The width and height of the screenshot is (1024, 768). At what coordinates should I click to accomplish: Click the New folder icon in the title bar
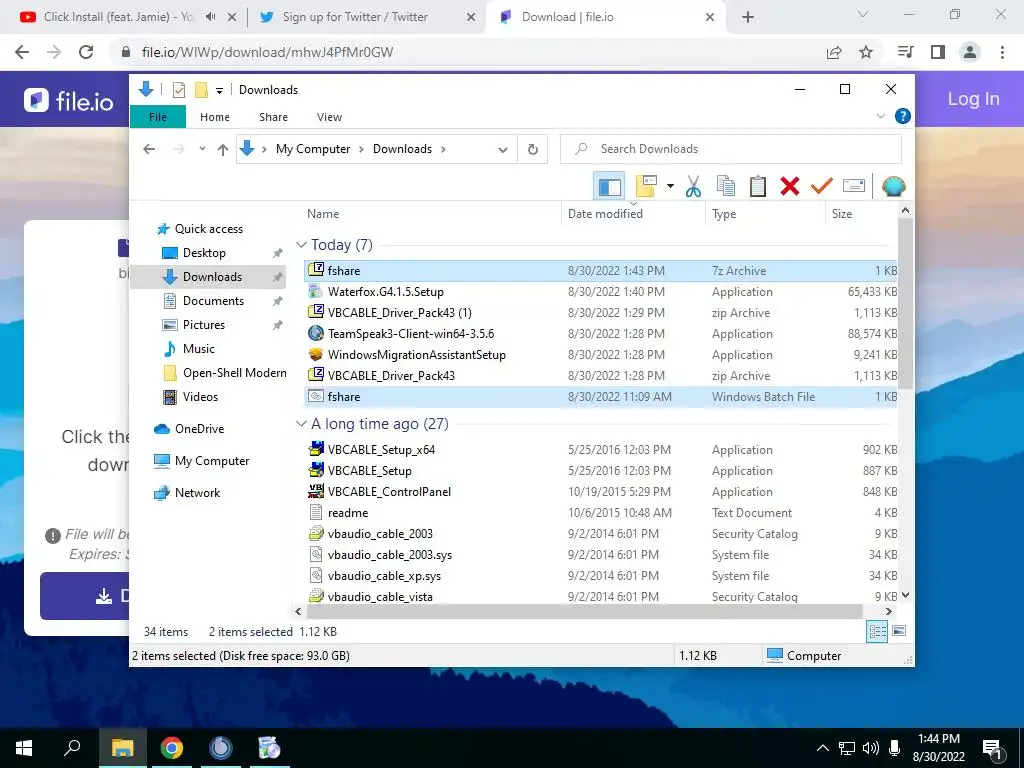[201, 90]
